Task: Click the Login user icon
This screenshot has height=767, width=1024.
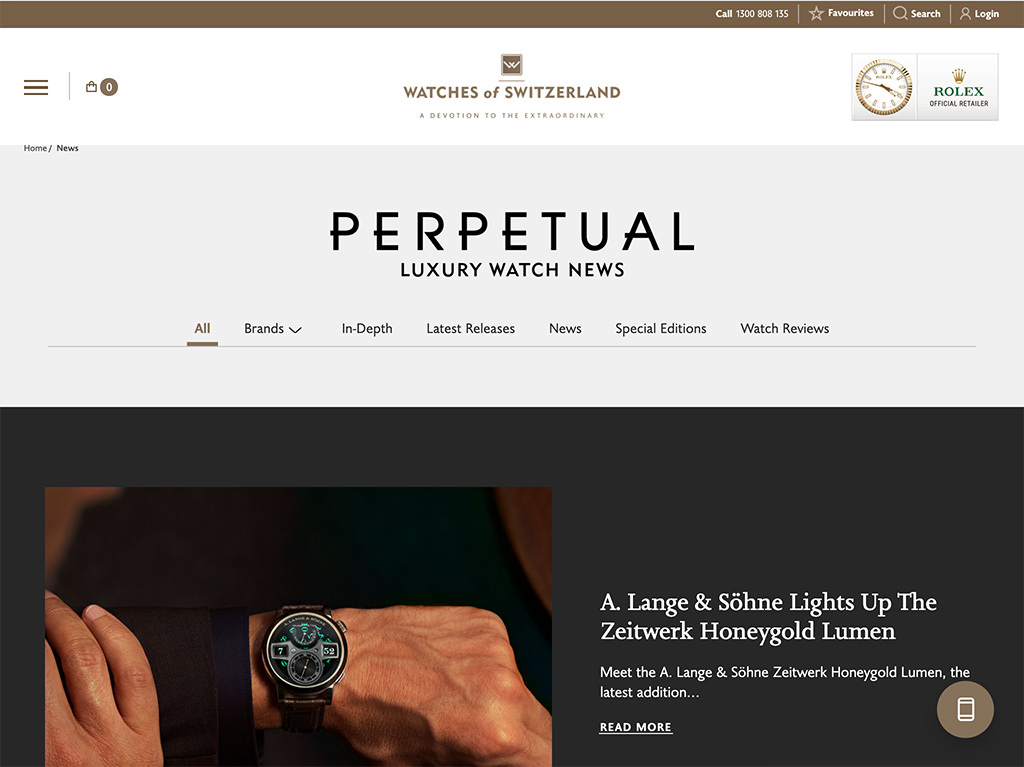Action: coord(965,13)
